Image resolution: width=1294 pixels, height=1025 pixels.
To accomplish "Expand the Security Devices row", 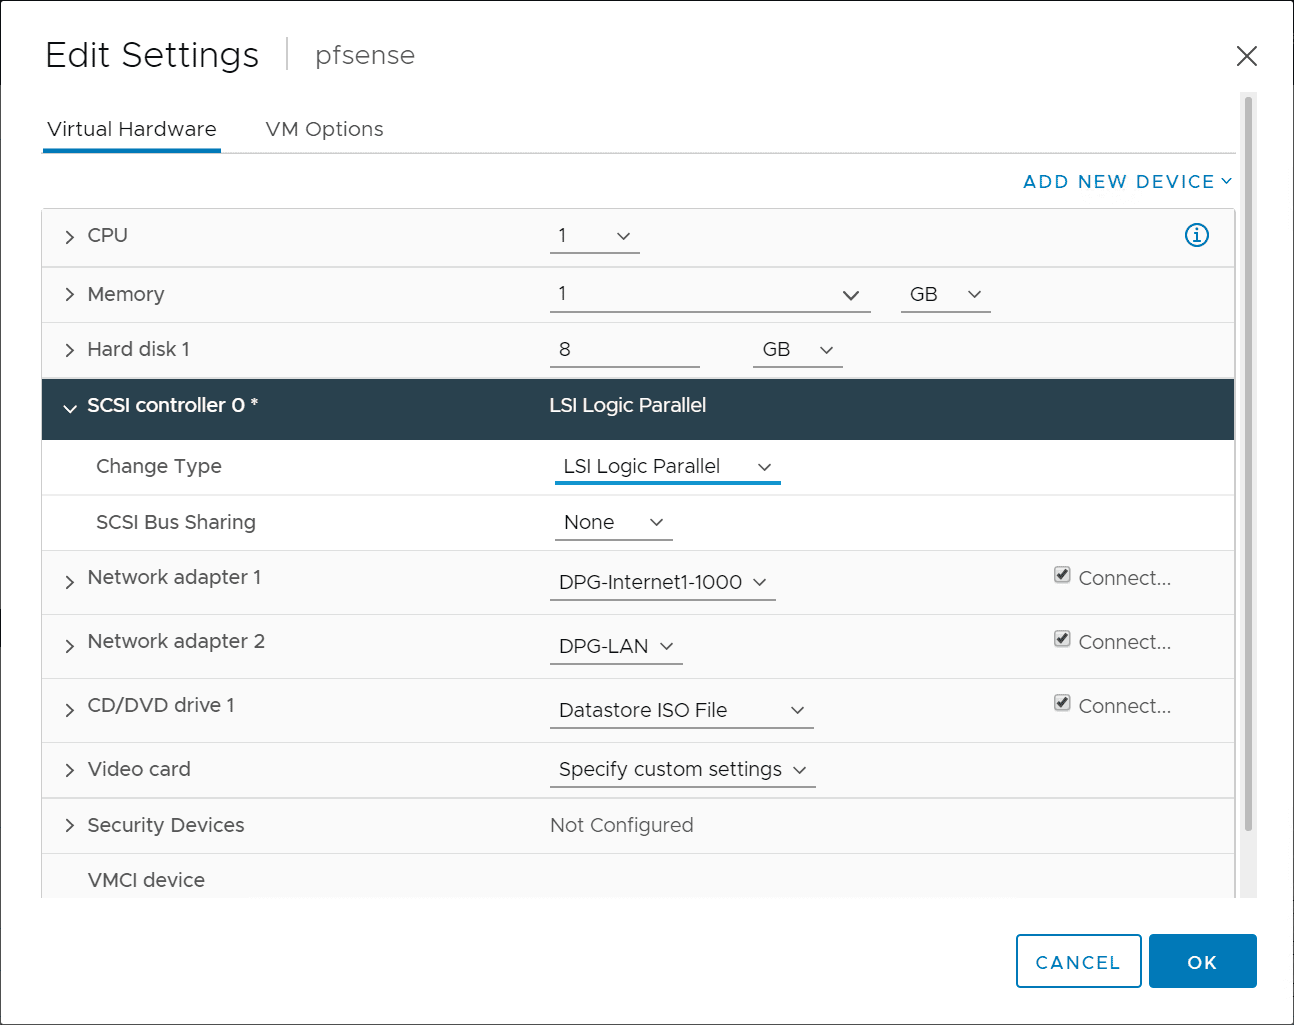I will (69, 825).
